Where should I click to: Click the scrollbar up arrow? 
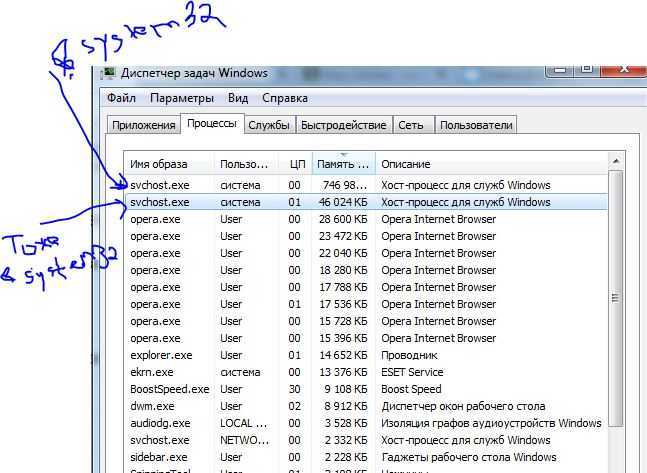click(x=616, y=161)
